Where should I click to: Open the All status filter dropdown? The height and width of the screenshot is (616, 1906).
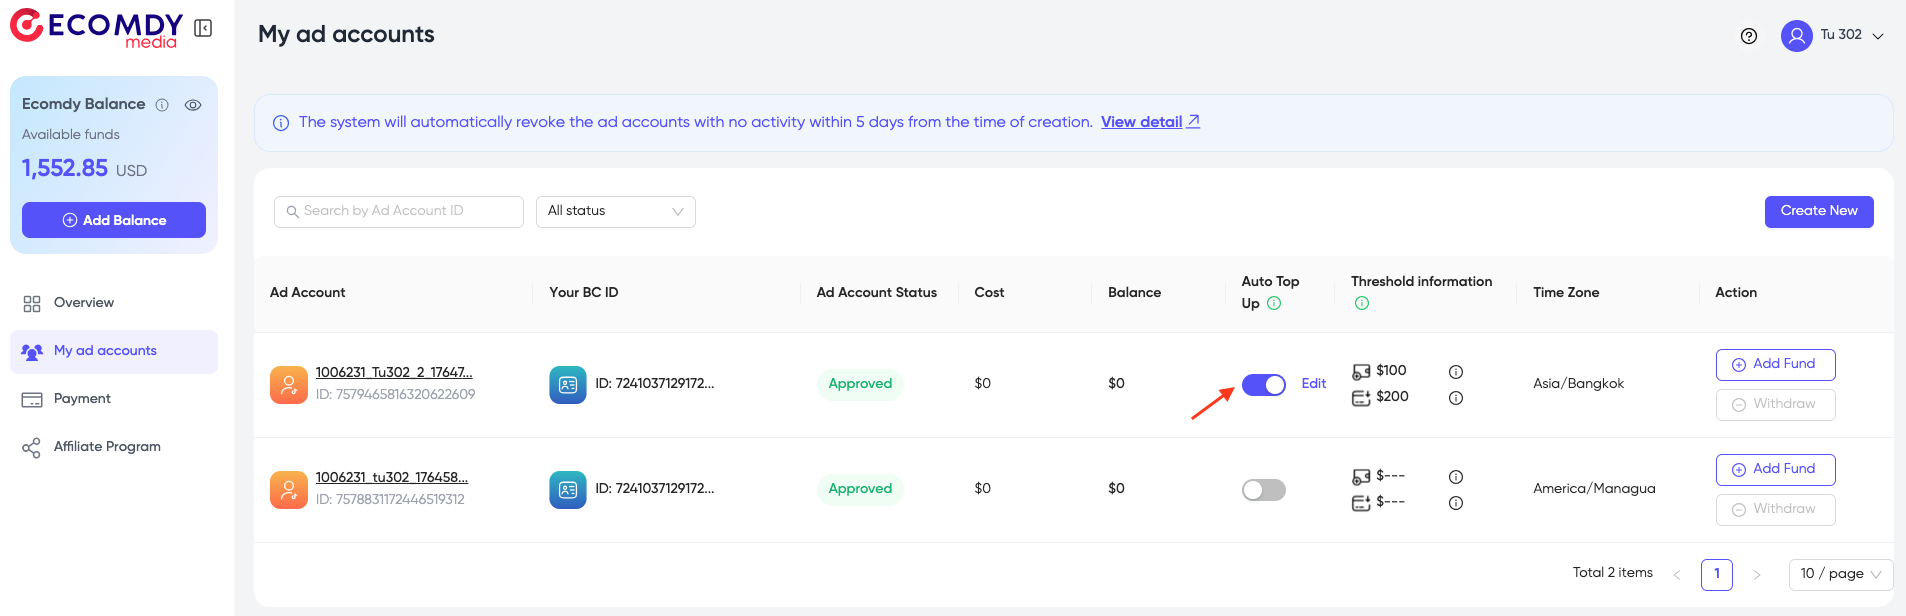click(615, 212)
